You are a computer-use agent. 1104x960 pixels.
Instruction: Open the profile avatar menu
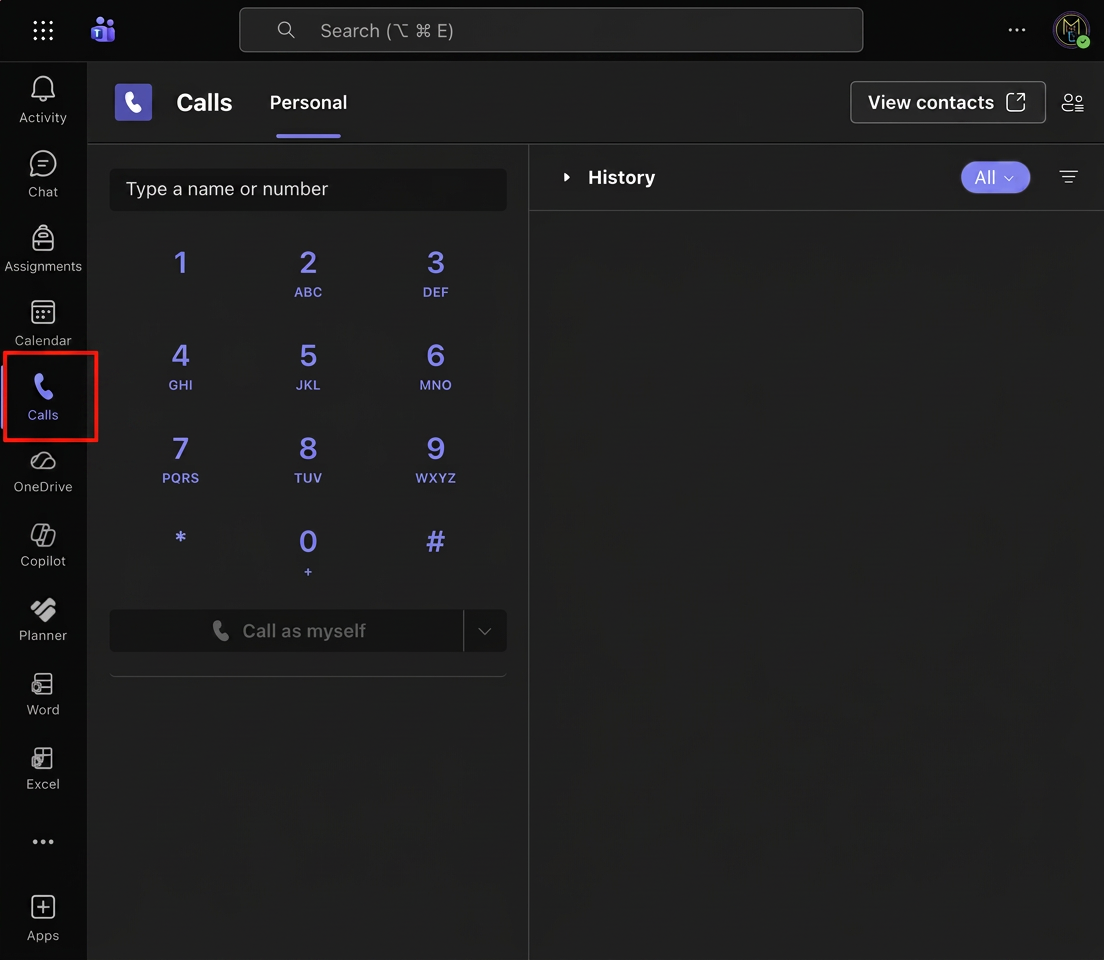[1072, 30]
